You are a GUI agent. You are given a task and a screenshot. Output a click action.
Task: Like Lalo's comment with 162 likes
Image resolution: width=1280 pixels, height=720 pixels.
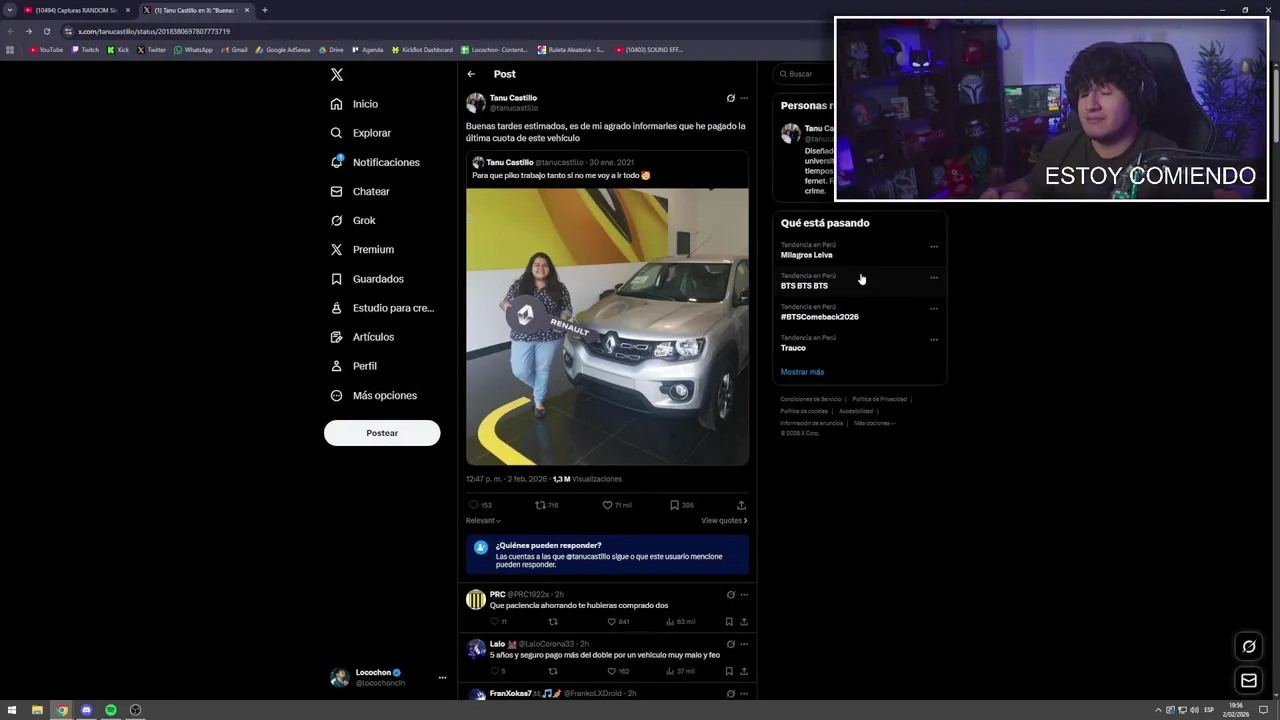(612, 671)
